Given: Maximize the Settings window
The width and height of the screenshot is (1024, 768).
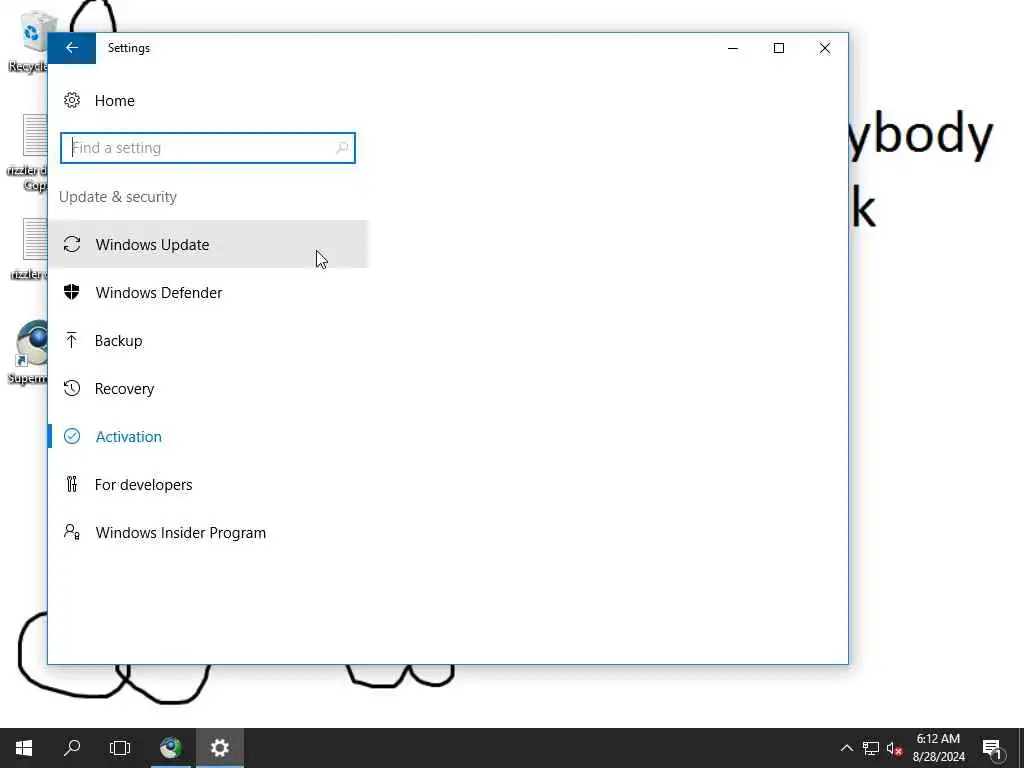Looking at the screenshot, I should coord(778,48).
